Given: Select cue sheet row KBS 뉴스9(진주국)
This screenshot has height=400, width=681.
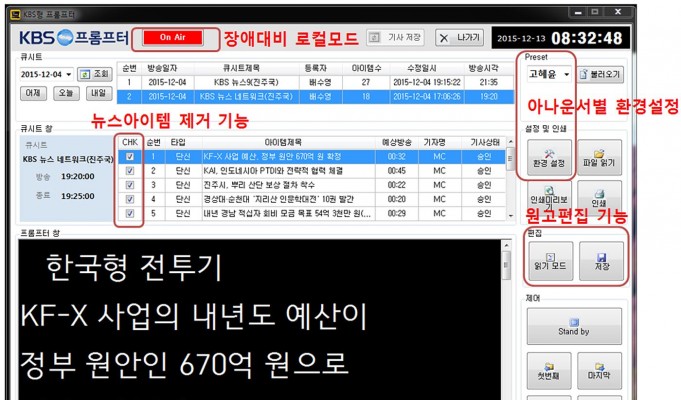Looking at the screenshot, I should 315,82.
